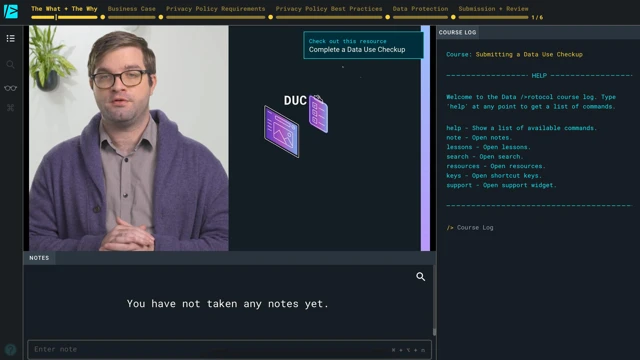Click the Course Log command prompt line
640x360 pixels.
(470, 228)
